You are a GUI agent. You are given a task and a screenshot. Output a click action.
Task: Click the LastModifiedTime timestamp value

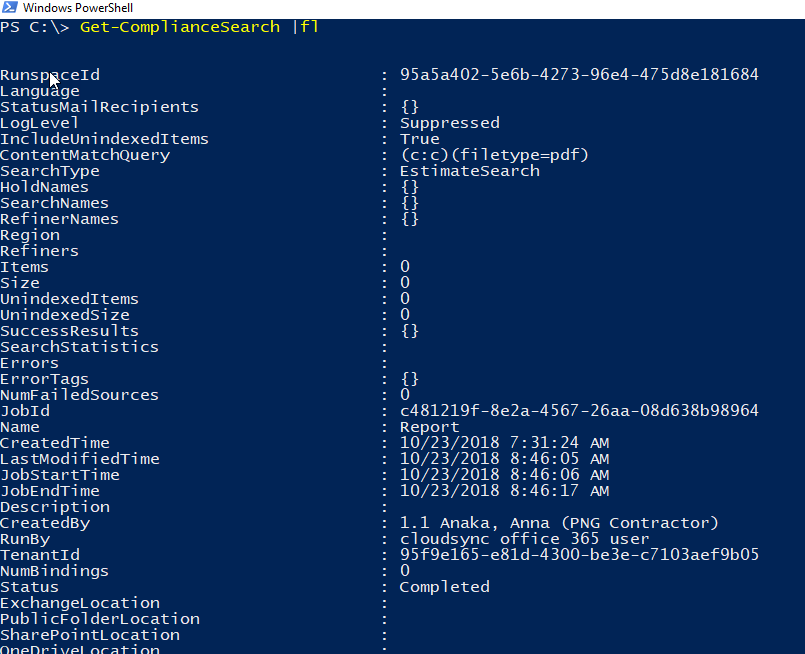pyautogui.click(x=504, y=459)
